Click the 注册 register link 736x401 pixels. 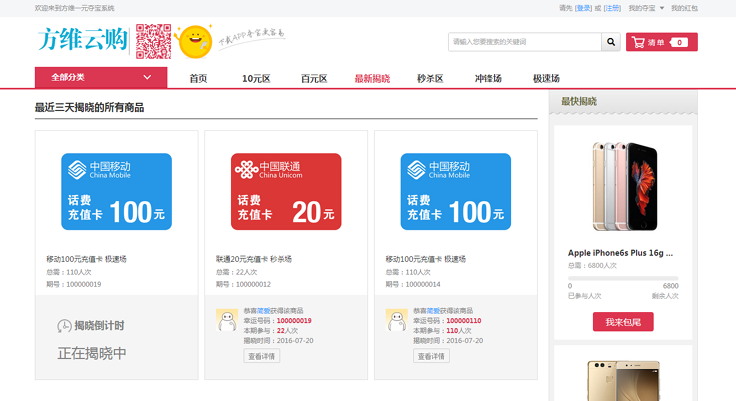click(612, 8)
